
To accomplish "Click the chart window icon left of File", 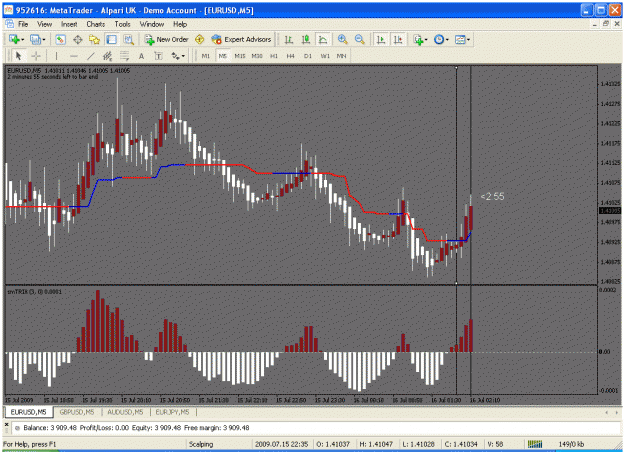I will coord(10,24).
